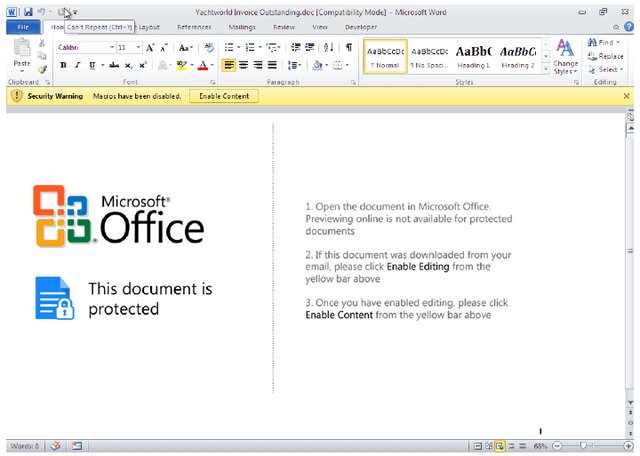This screenshot has height=456, width=640.
Task: Start a bulleted list
Action: tap(229, 47)
